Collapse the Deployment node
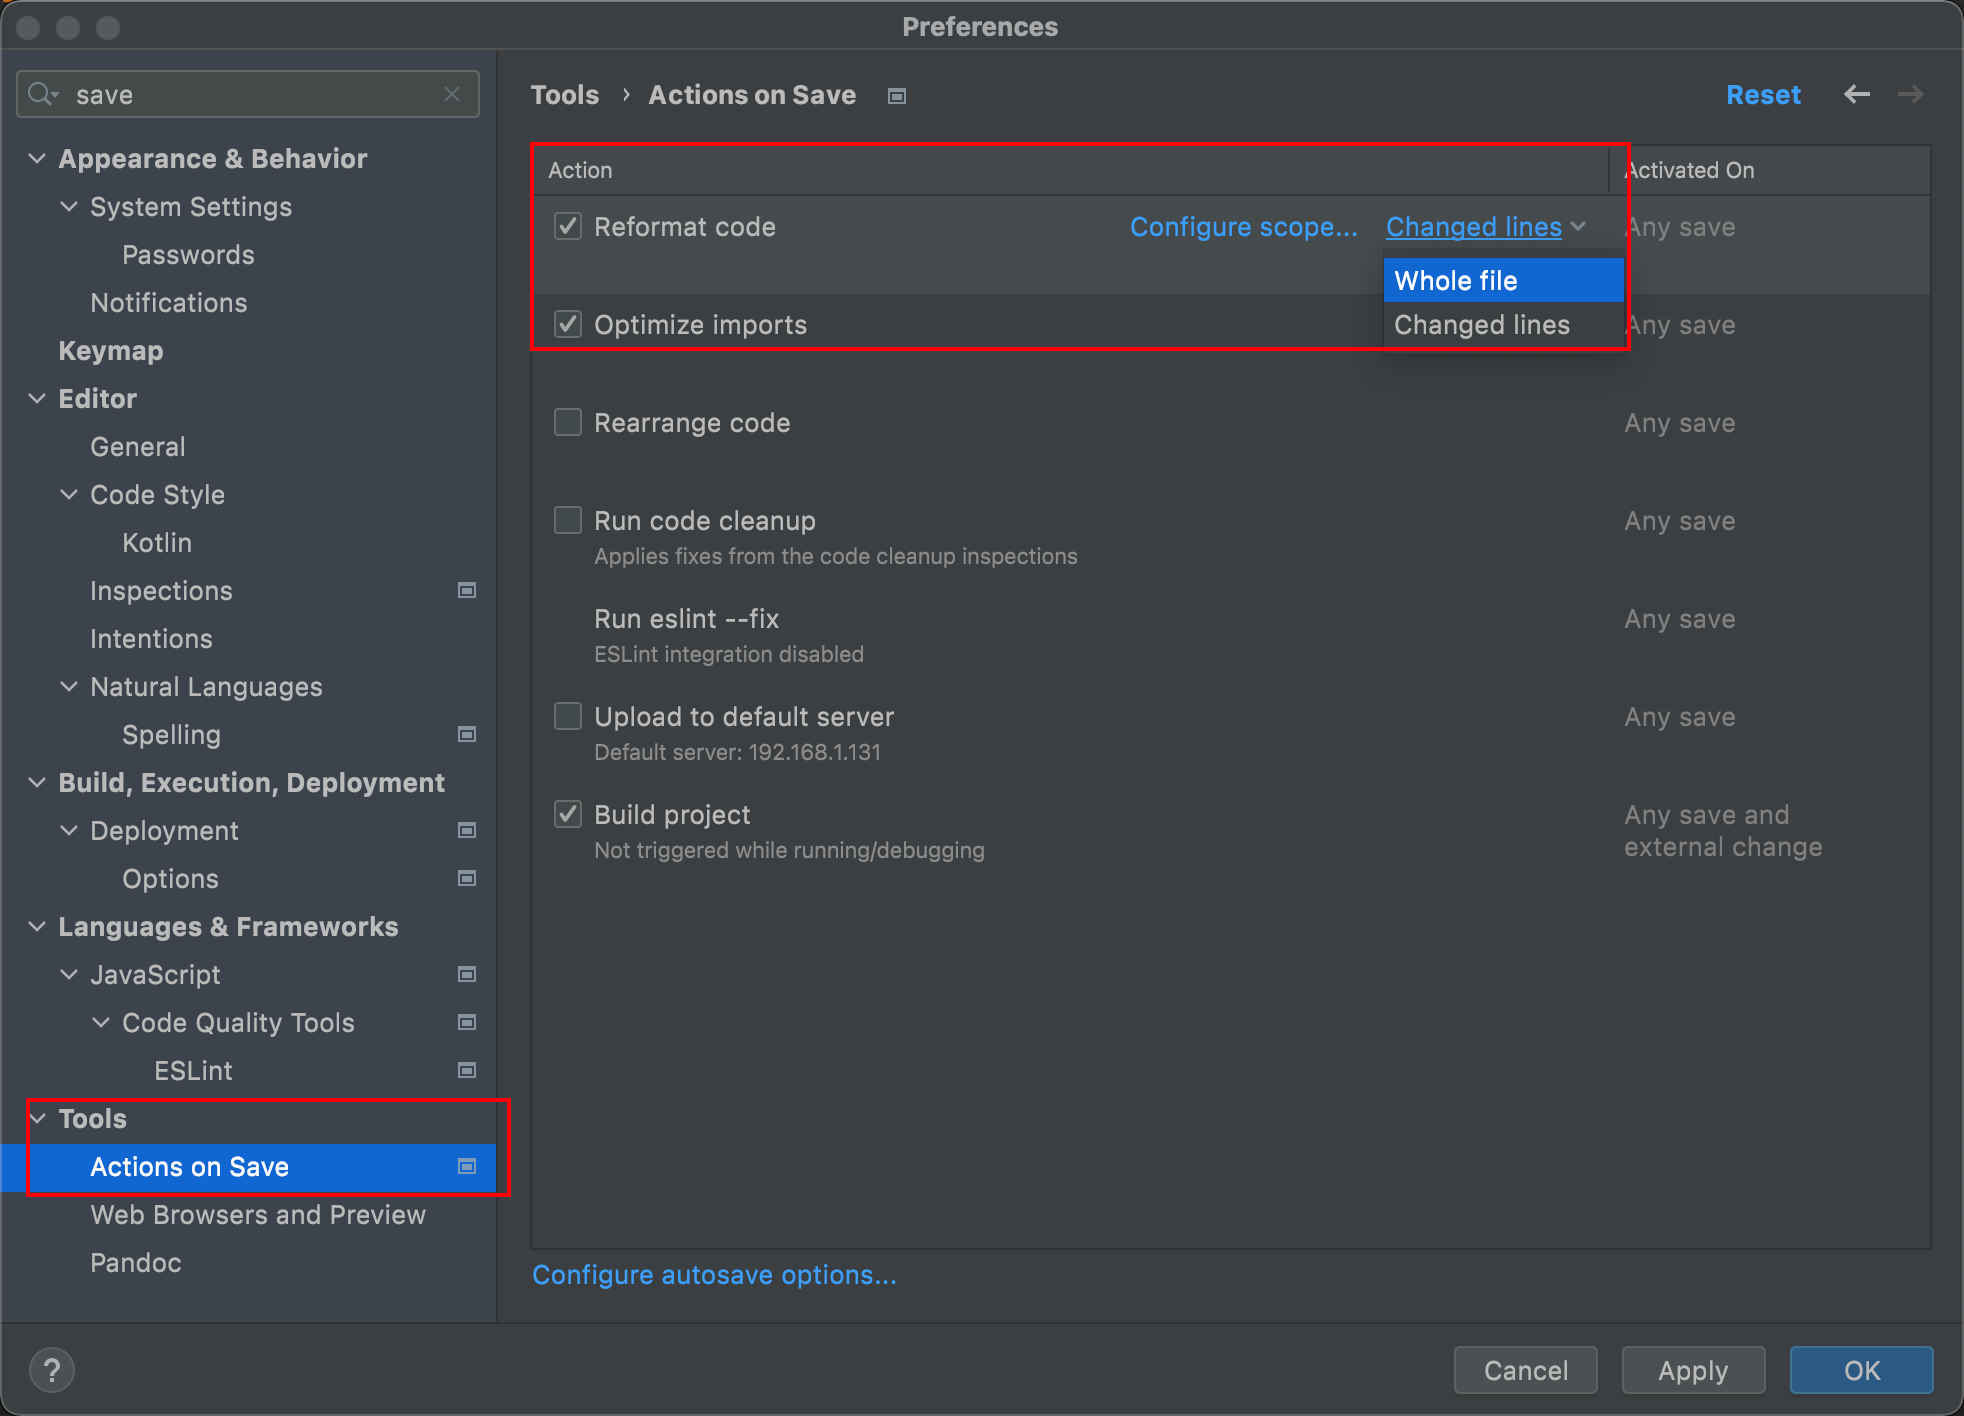 point(69,830)
